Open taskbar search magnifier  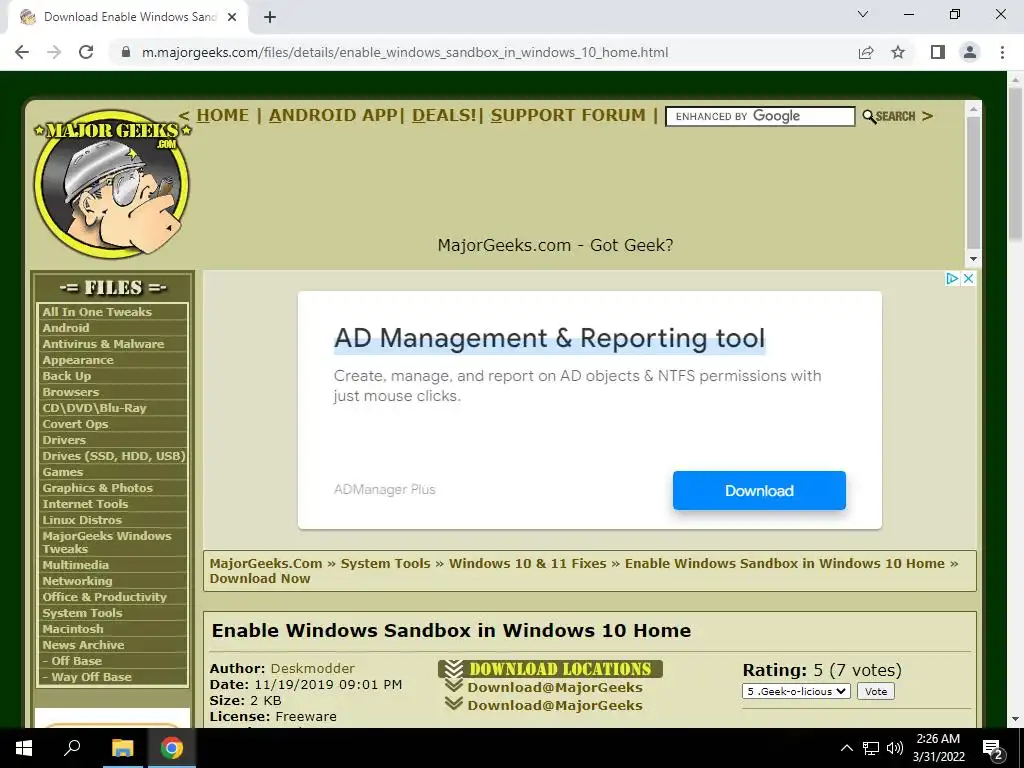72,747
